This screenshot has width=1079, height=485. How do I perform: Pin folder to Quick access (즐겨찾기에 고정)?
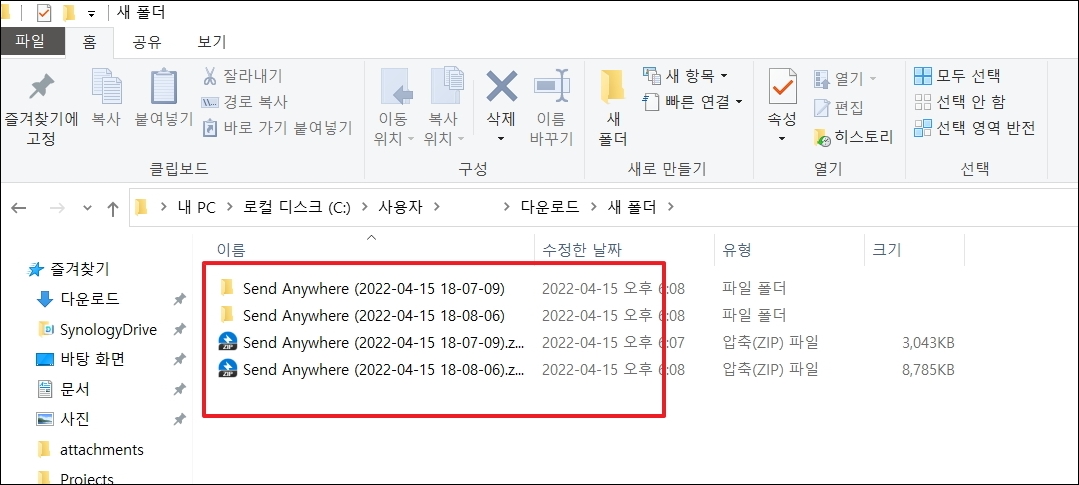coord(41,109)
